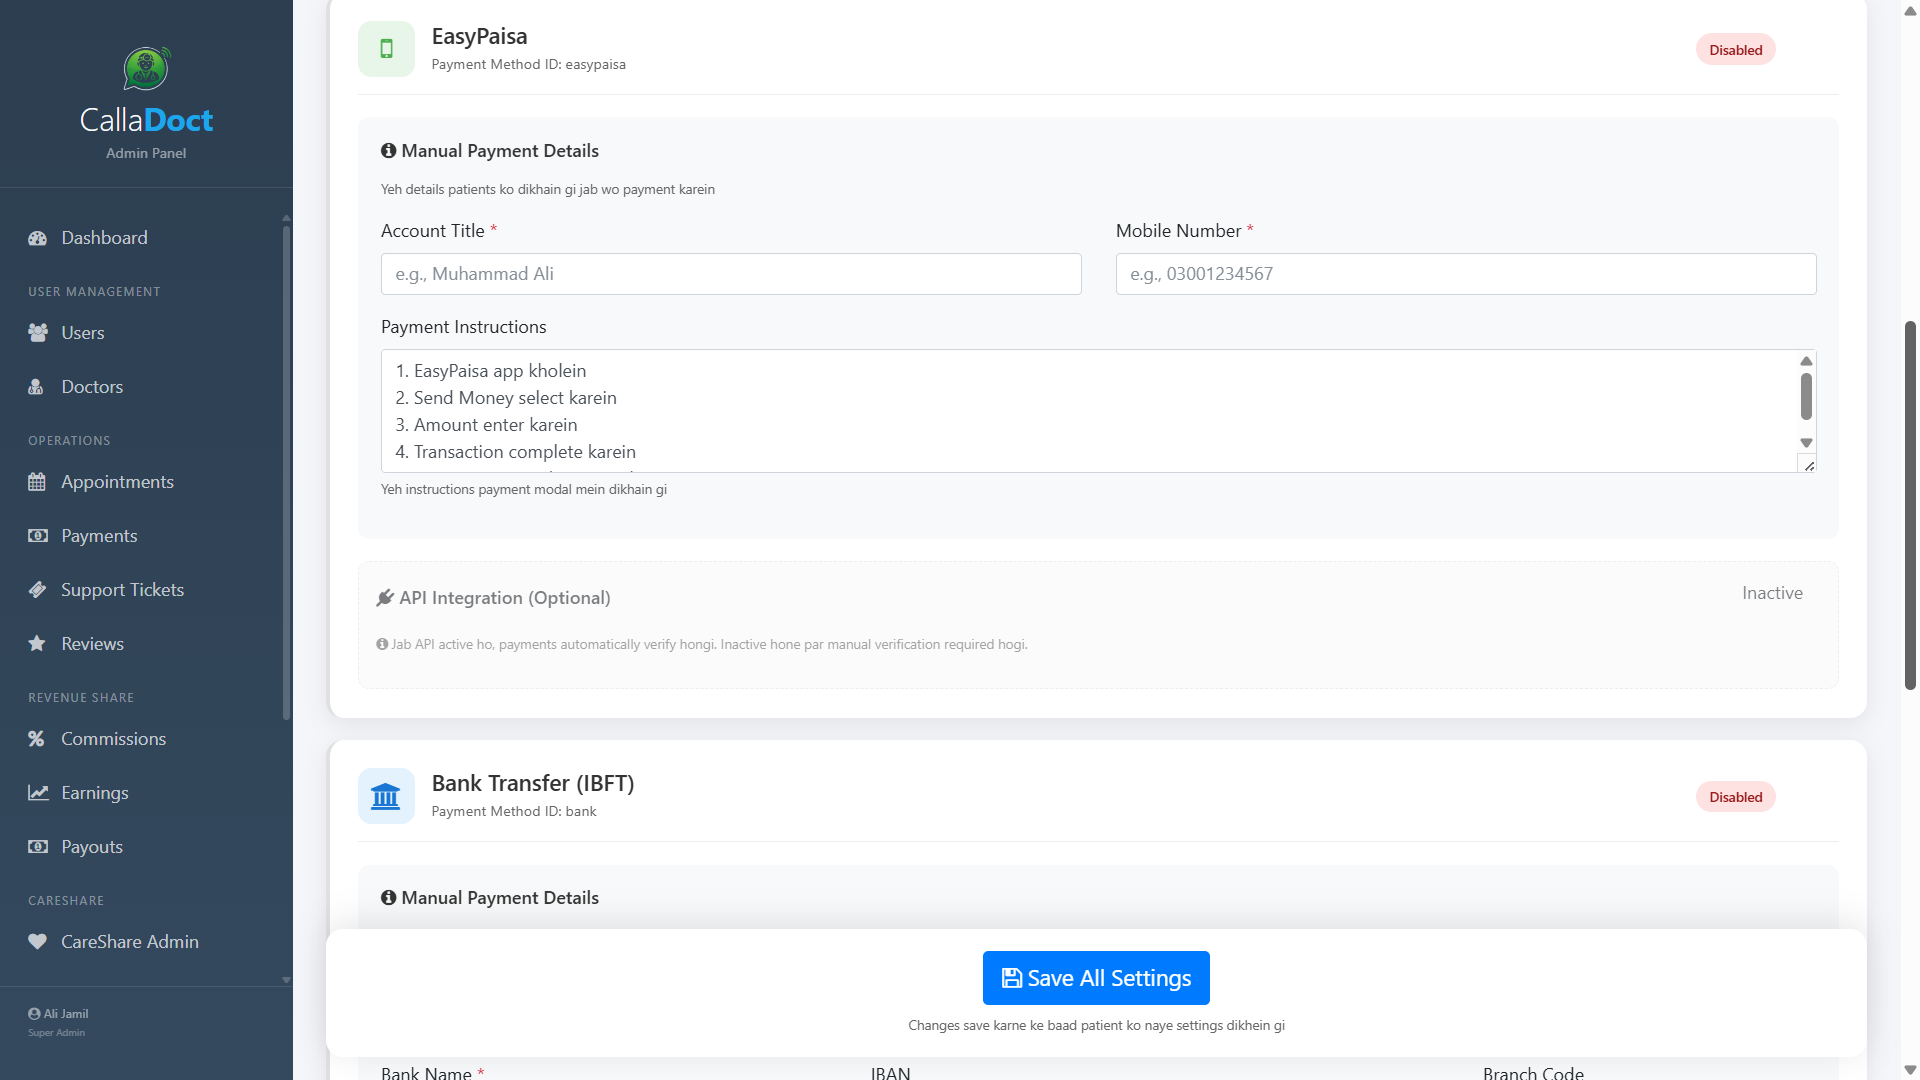Click the main page scrollbar thumb
This screenshot has height=1080, width=1920.
coord(1910,506)
